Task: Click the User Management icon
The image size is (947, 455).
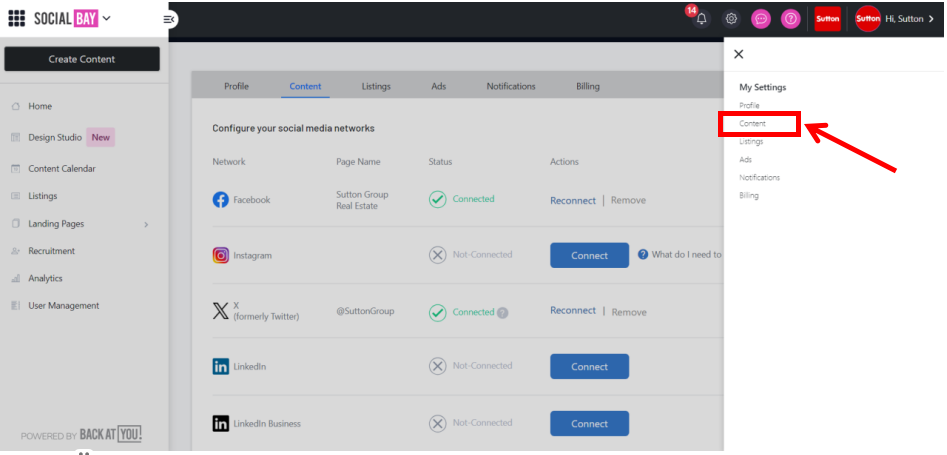Action: [16, 306]
